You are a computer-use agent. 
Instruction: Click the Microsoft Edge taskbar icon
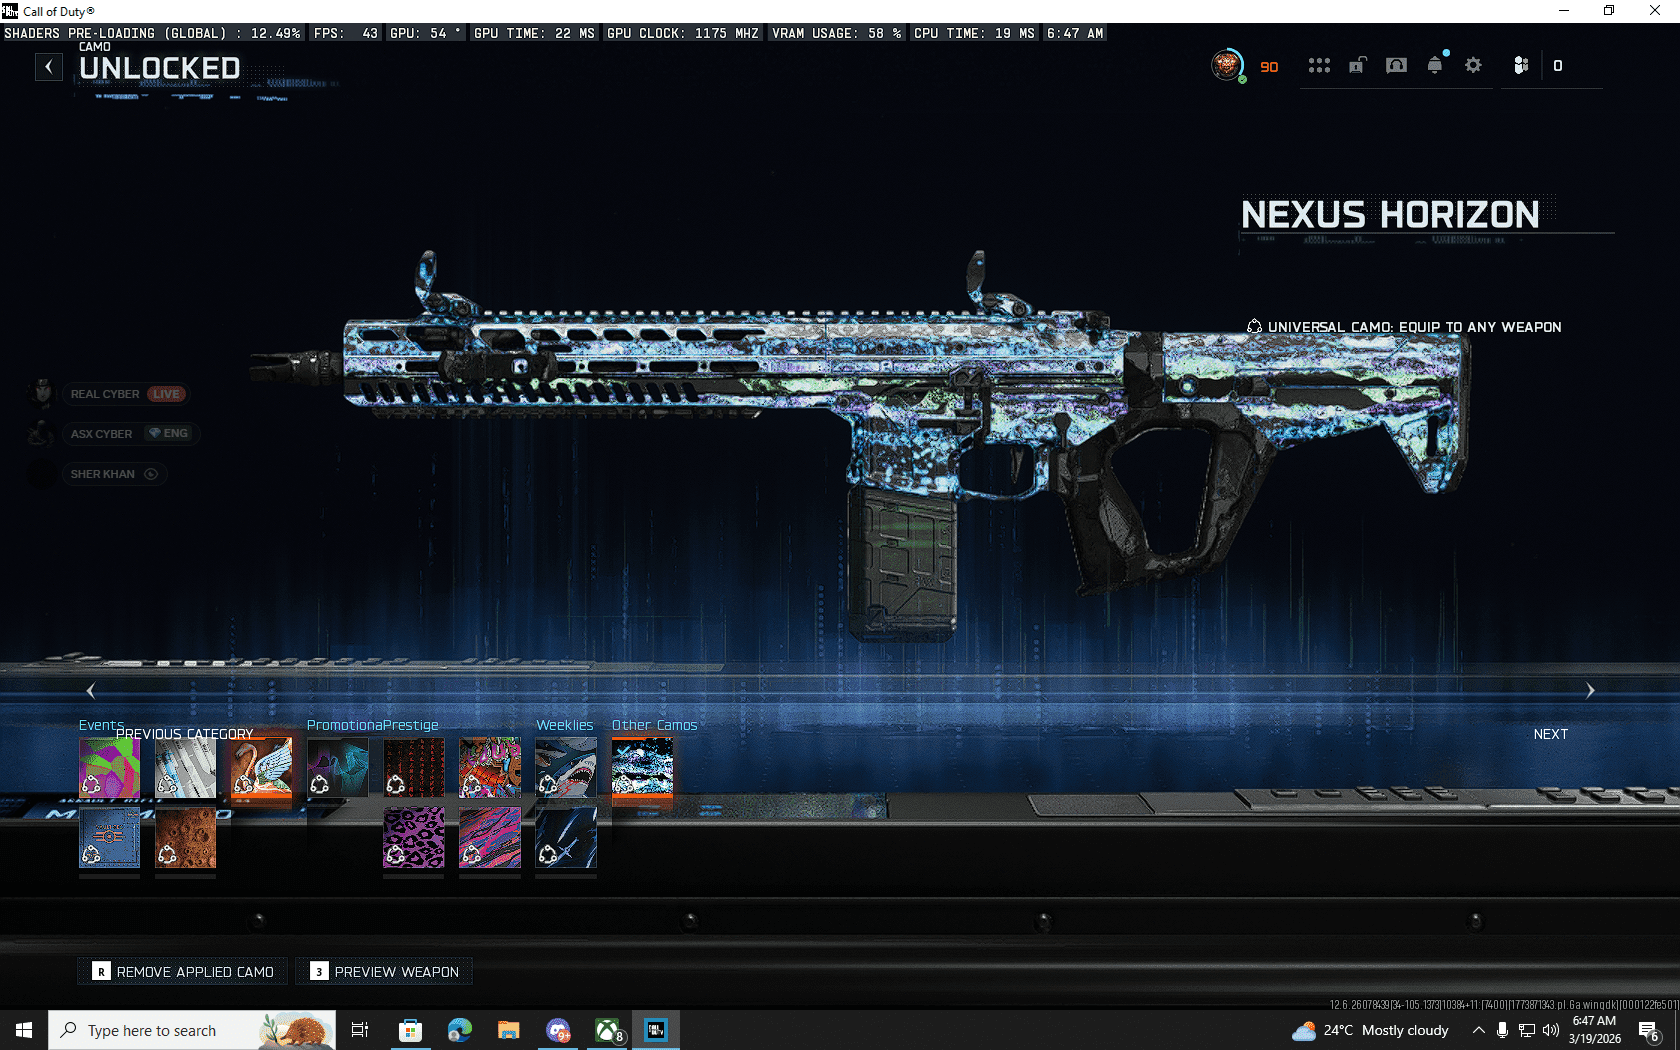click(459, 1030)
